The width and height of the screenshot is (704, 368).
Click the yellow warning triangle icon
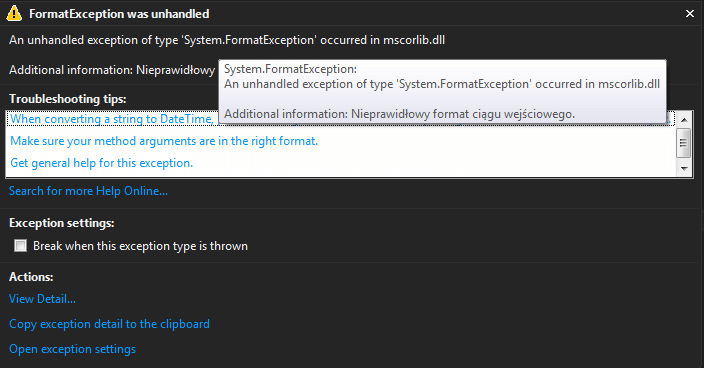coord(14,13)
